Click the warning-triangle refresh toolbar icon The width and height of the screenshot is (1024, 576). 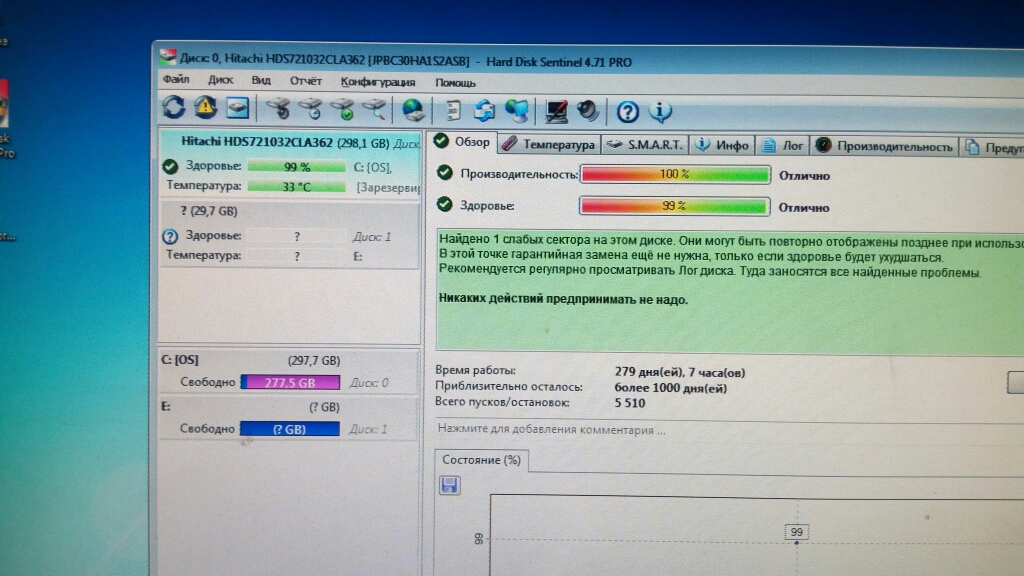tap(206, 107)
